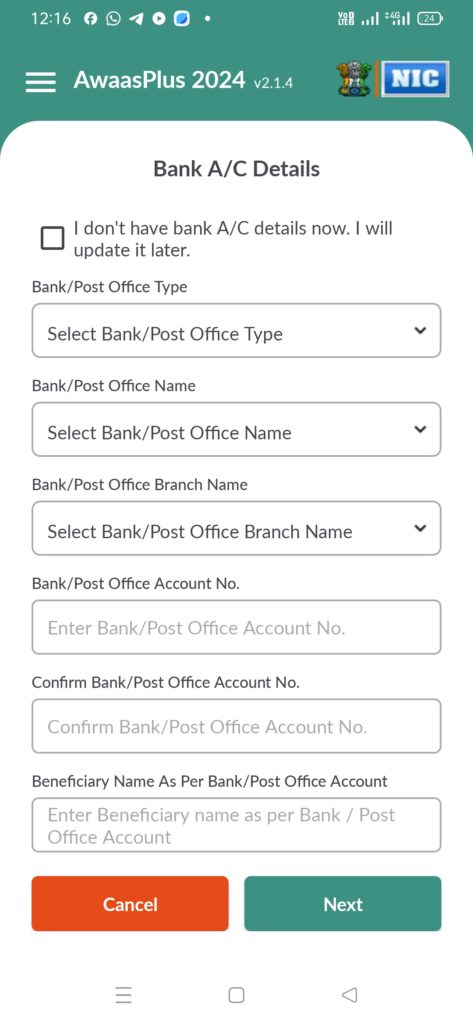Tap the Facebook notification icon in status bar

[x=91, y=19]
